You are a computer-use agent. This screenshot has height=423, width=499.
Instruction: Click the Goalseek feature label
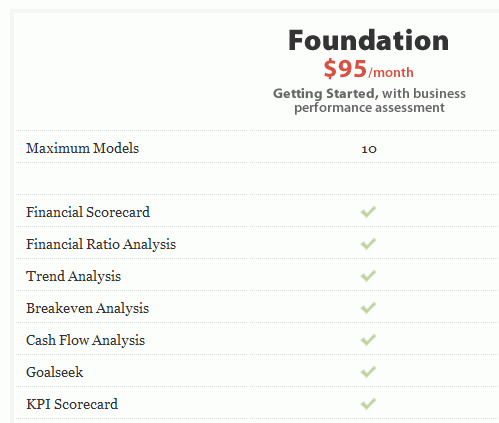tap(55, 372)
